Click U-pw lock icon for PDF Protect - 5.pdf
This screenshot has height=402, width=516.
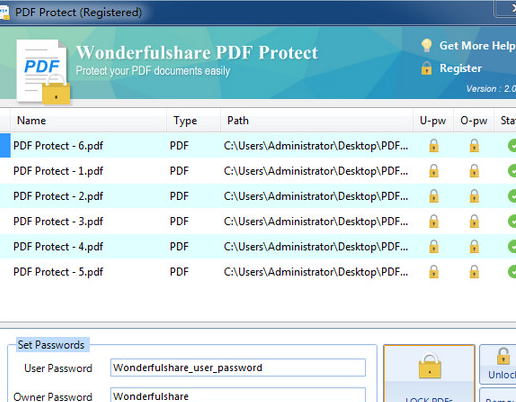coord(434,272)
